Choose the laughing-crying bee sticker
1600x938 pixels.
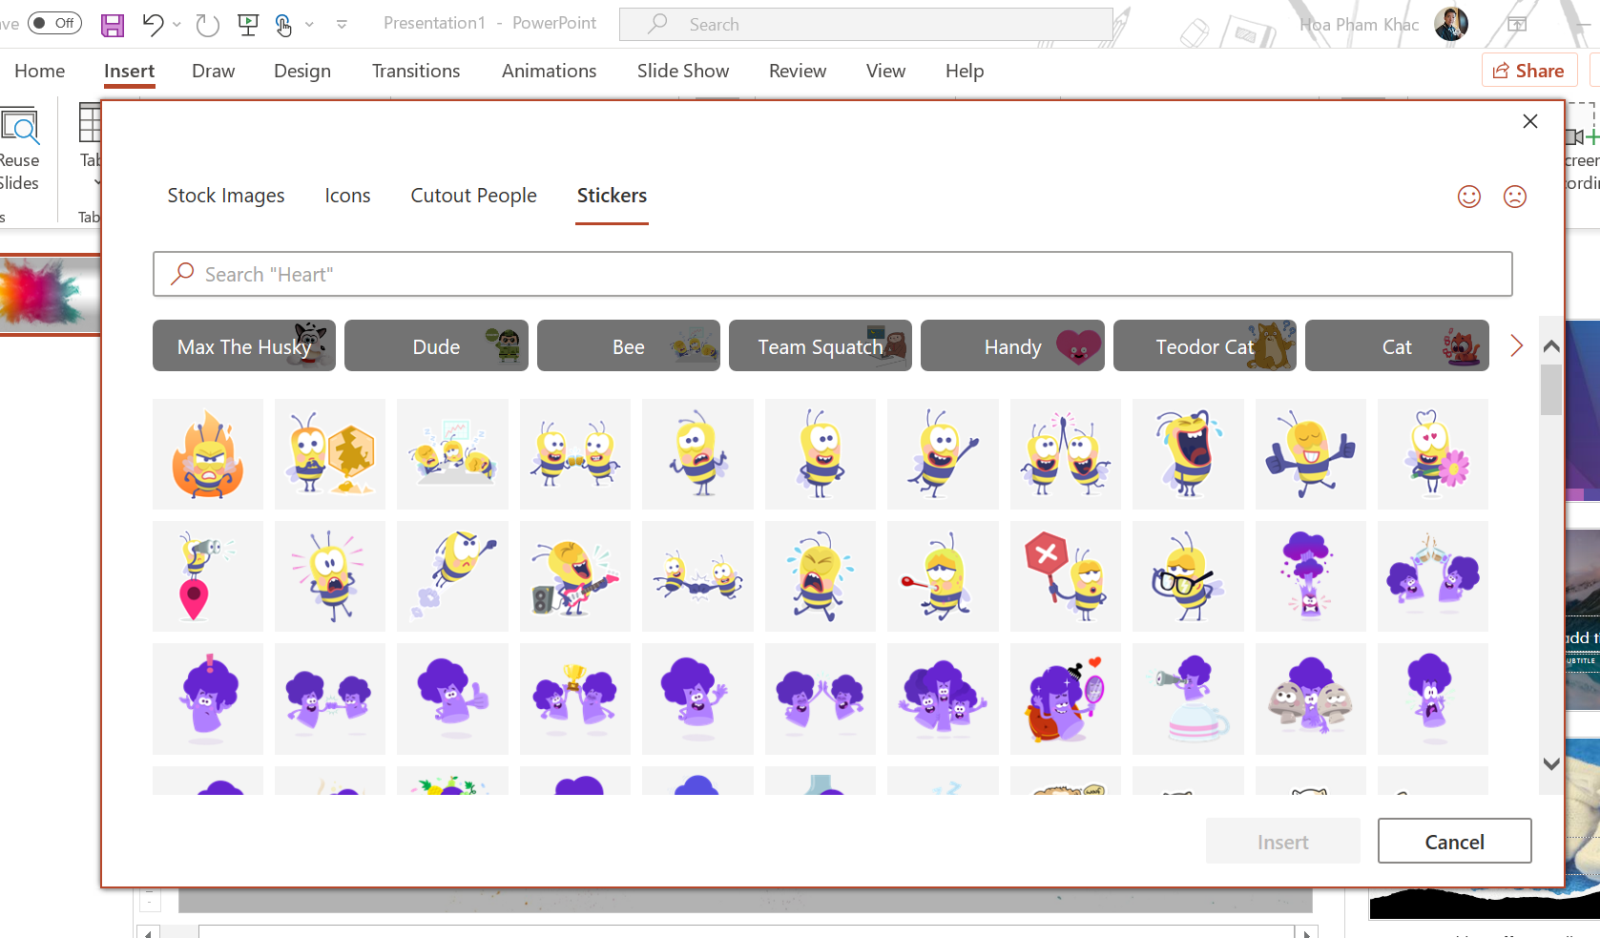(x=1188, y=454)
